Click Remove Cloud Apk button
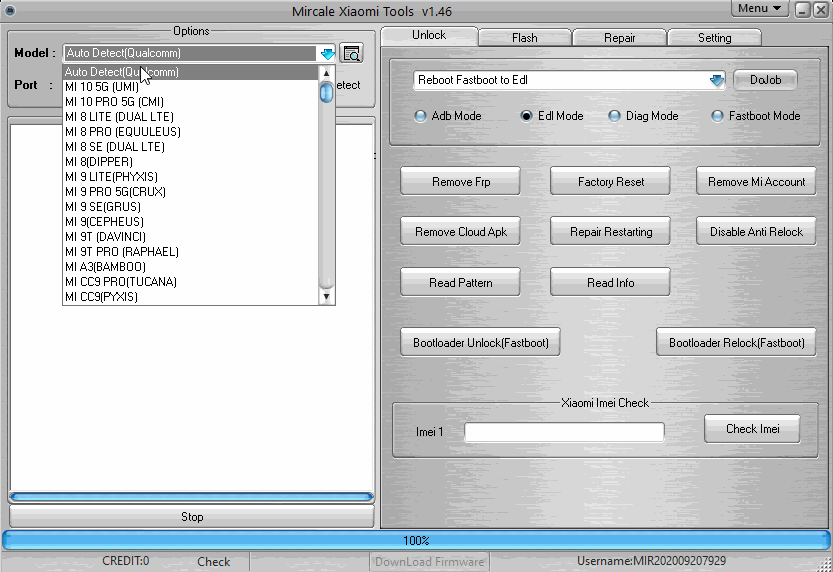This screenshot has height=572, width=833. (x=461, y=232)
